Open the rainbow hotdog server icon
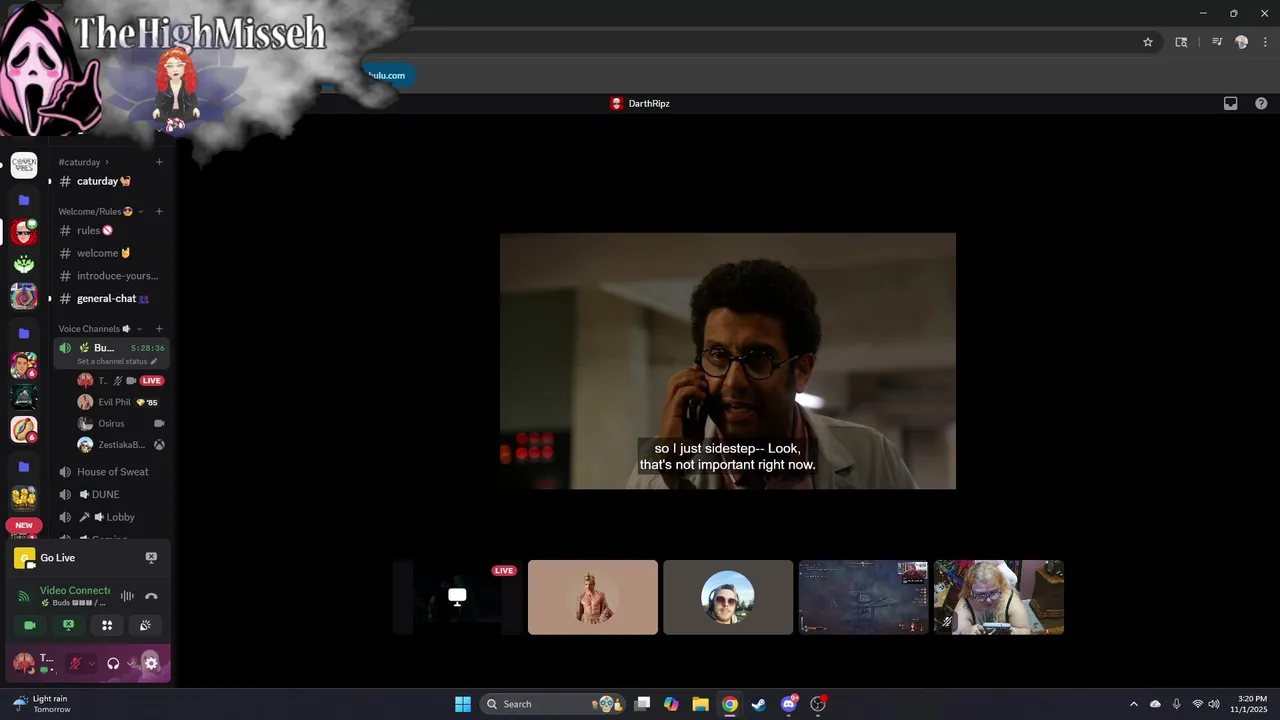Viewport: 1280px width, 720px height. [x=24, y=429]
